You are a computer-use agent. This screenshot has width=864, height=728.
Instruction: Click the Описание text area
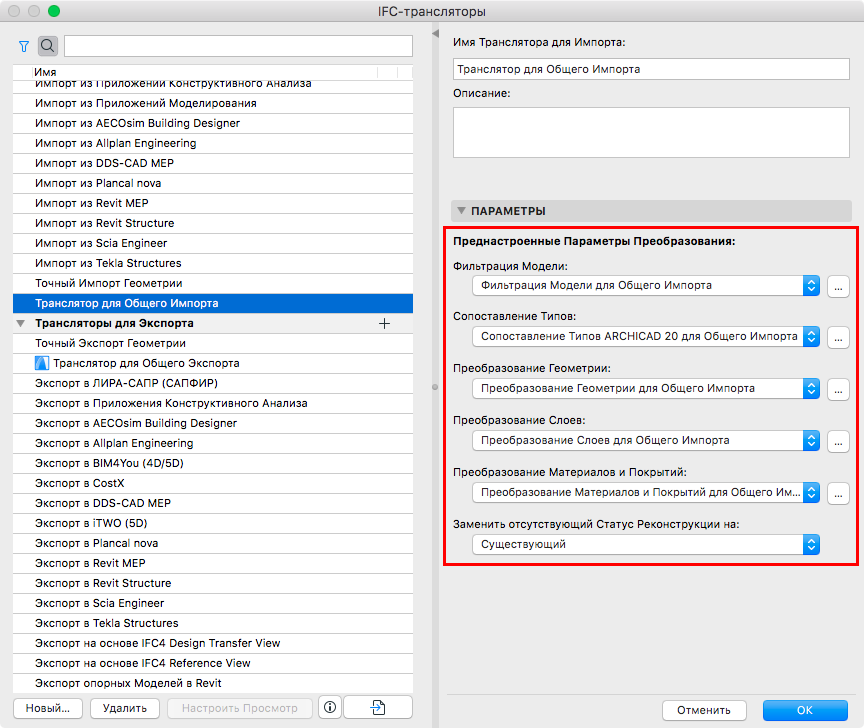point(651,132)
